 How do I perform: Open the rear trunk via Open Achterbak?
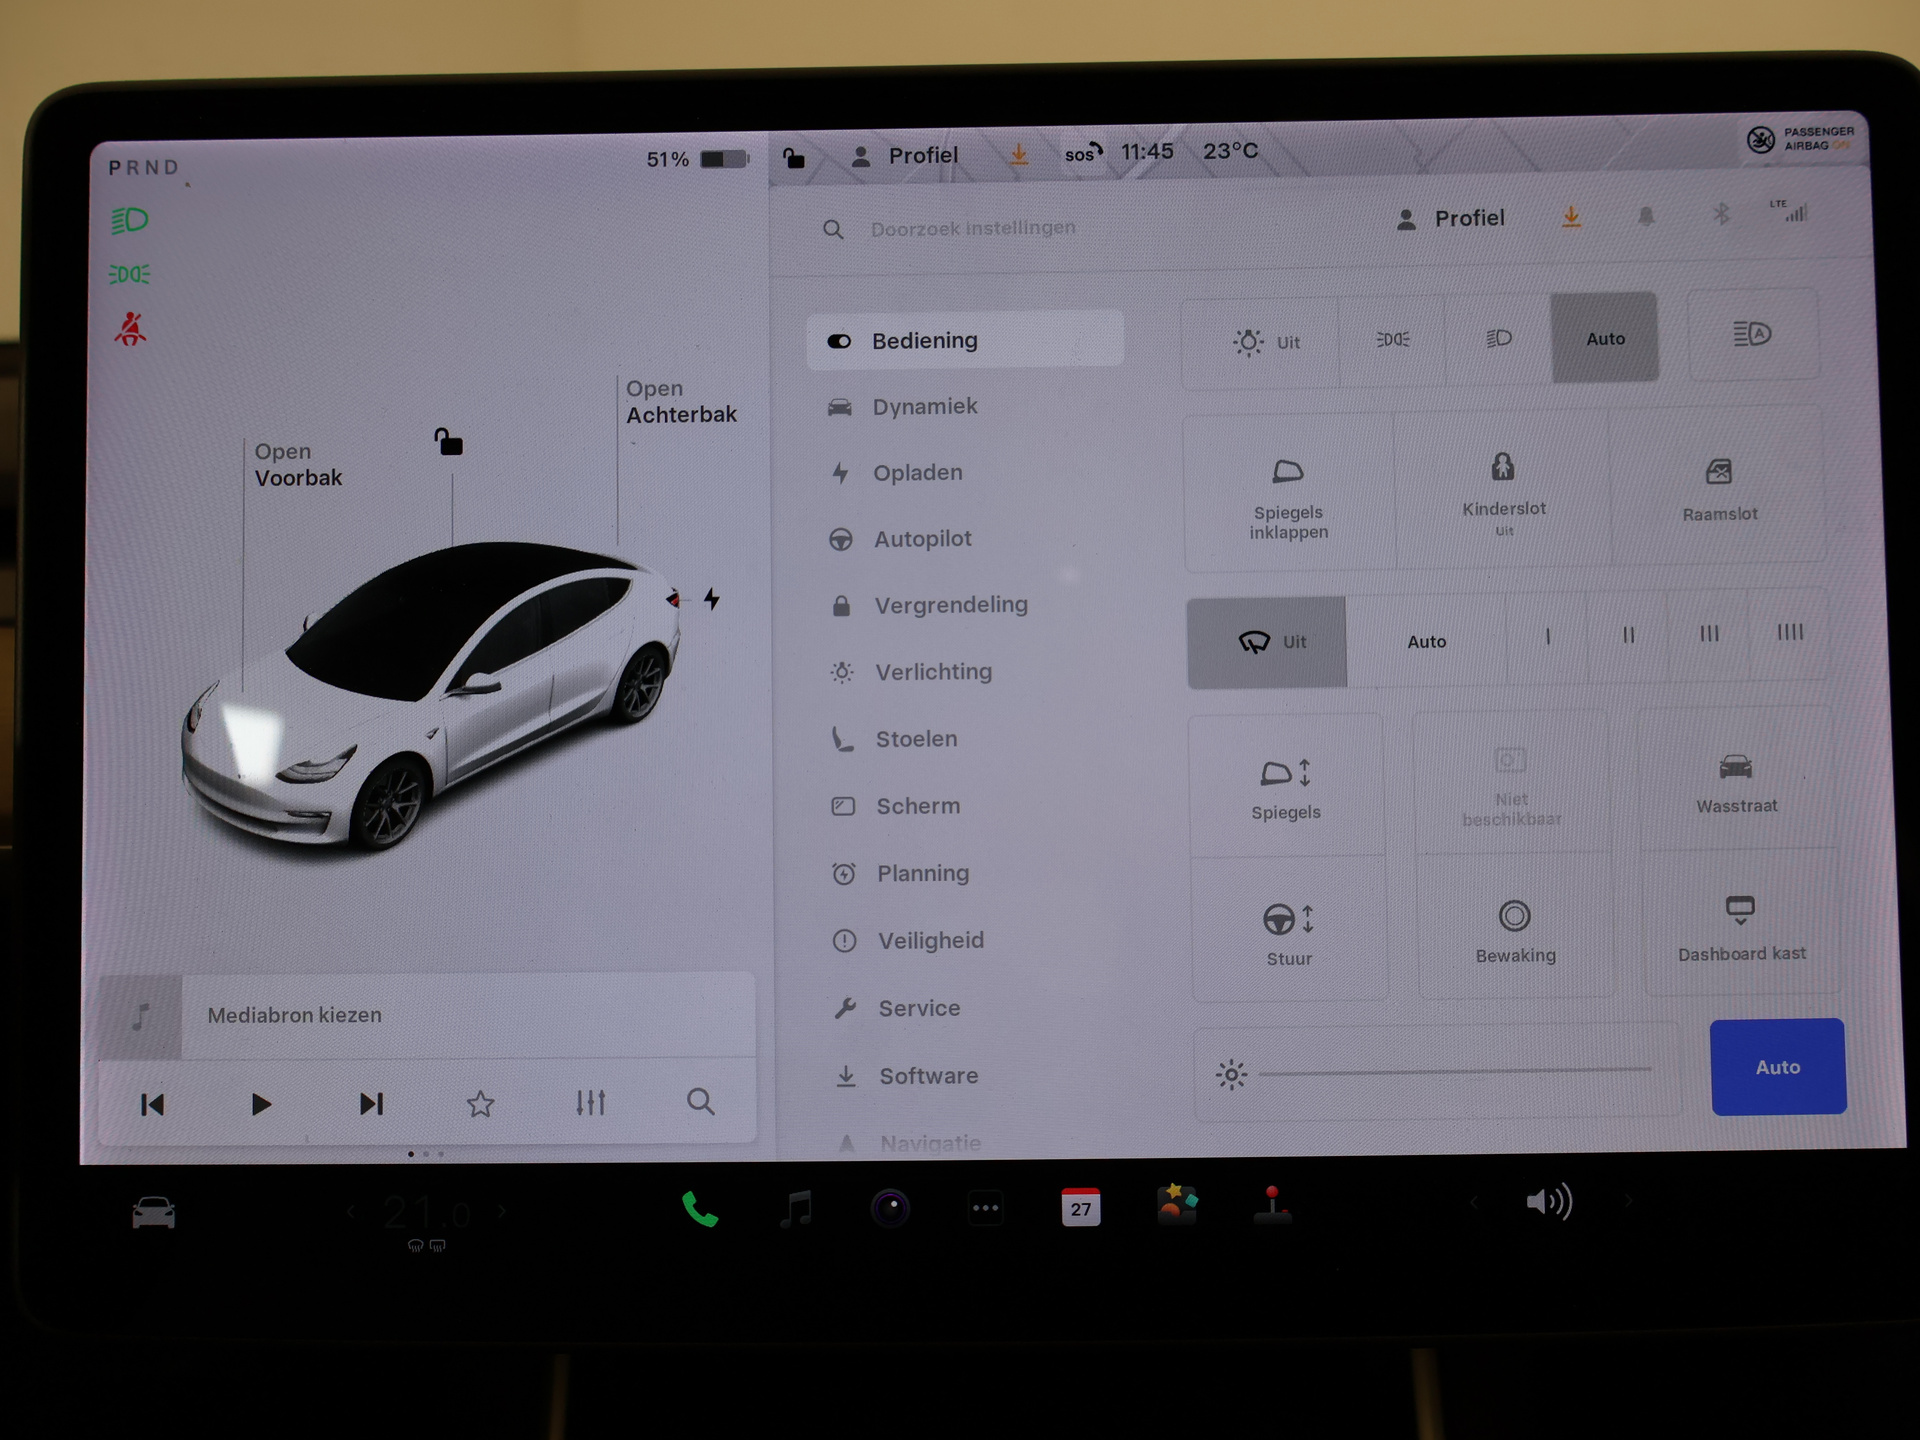pos(681,401)
